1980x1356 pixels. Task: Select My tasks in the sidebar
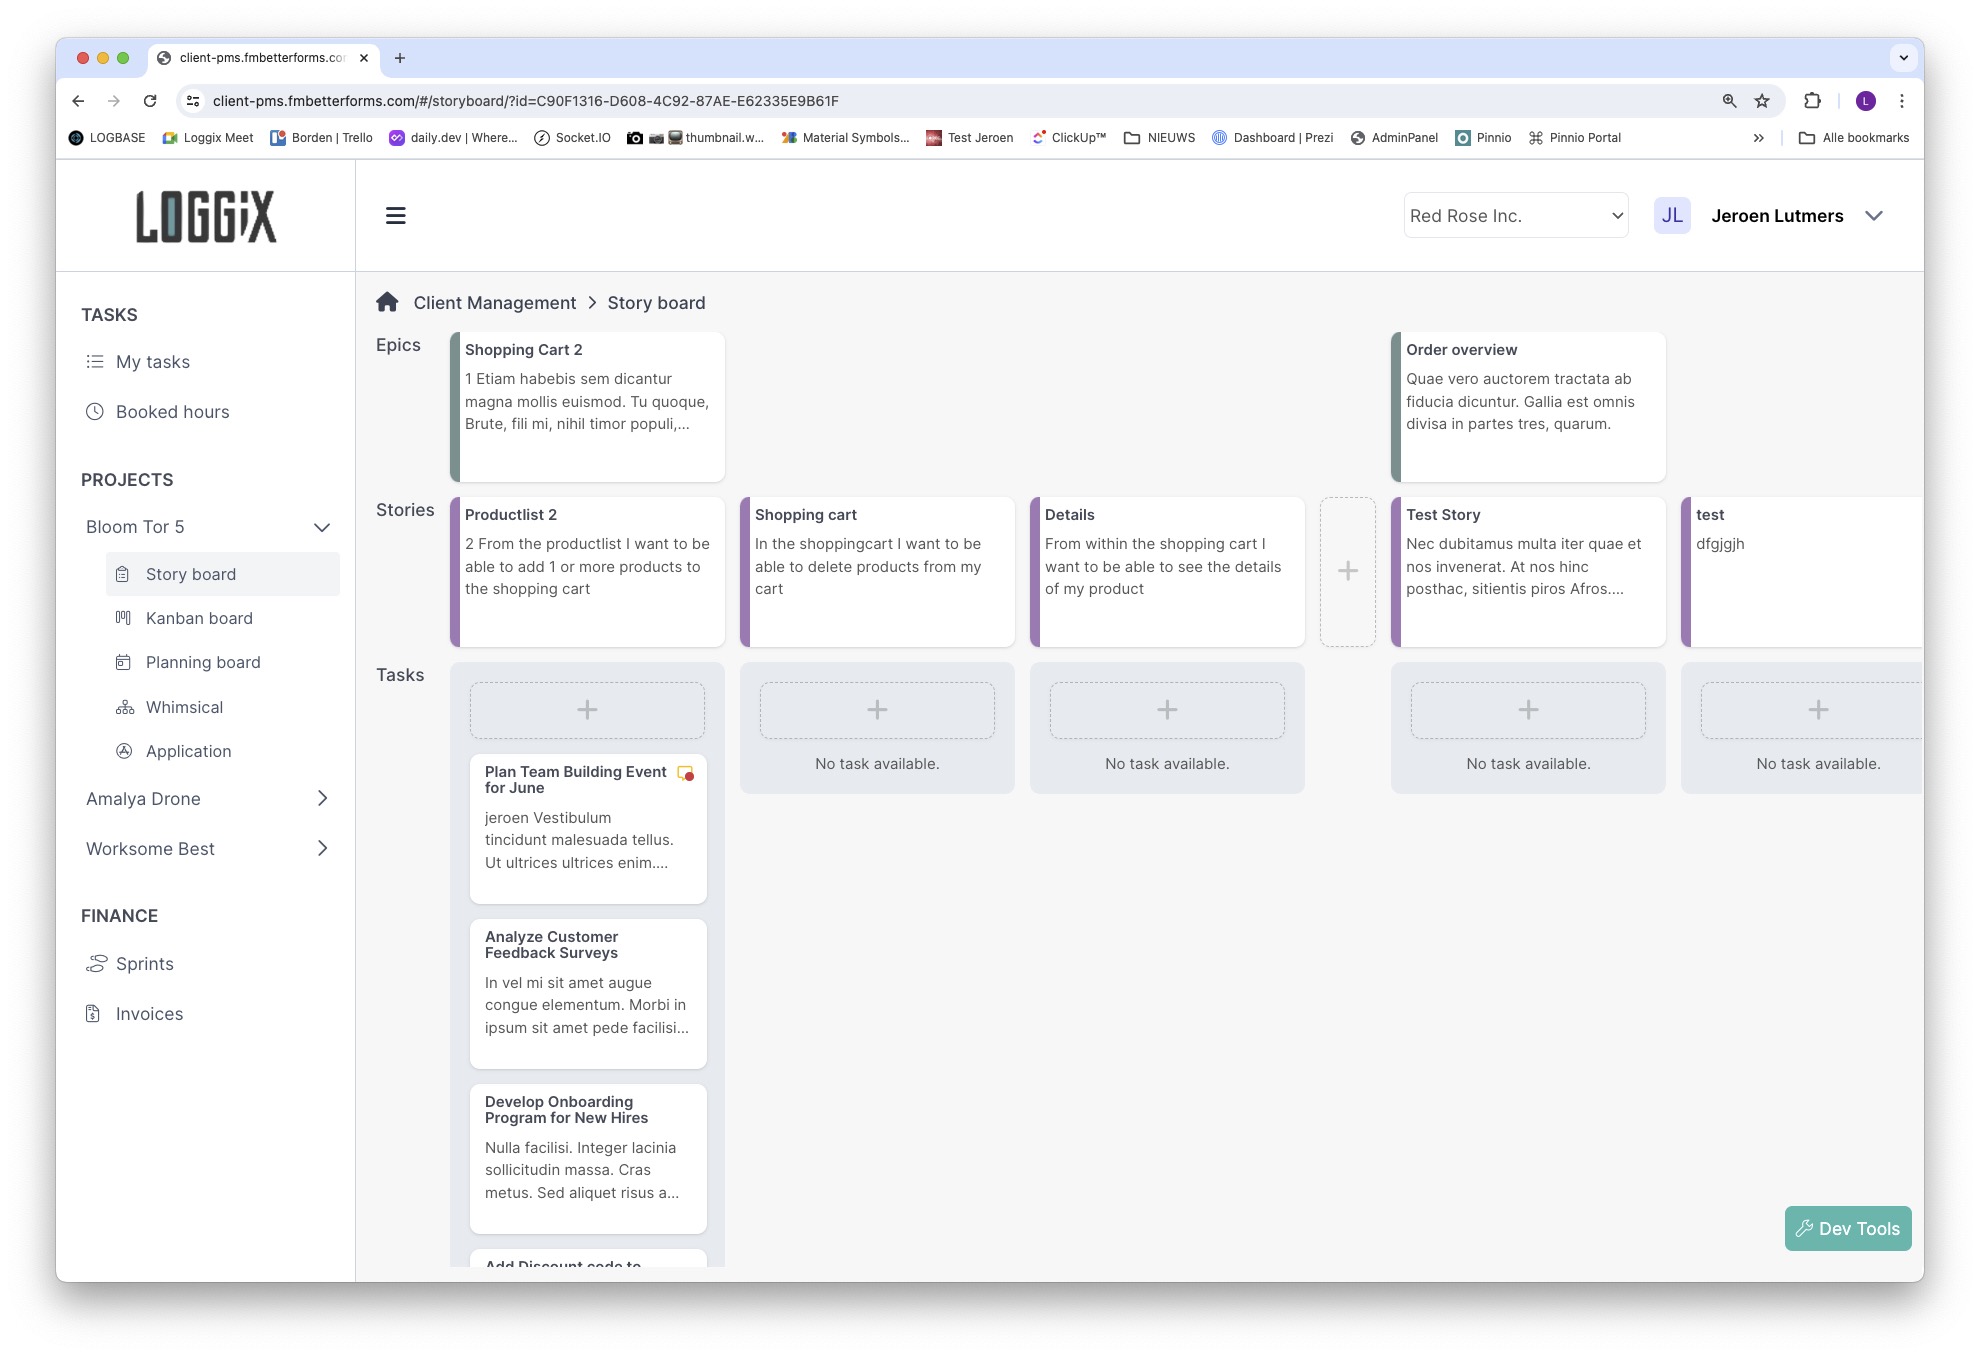[152, 362]
